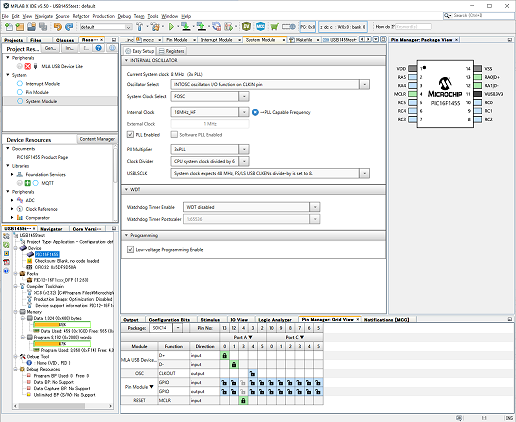Viewport: 516px width, 422px height.
Task: Toggle GPIO output lock for Port C 0
Action: click(x=271, y=391)
